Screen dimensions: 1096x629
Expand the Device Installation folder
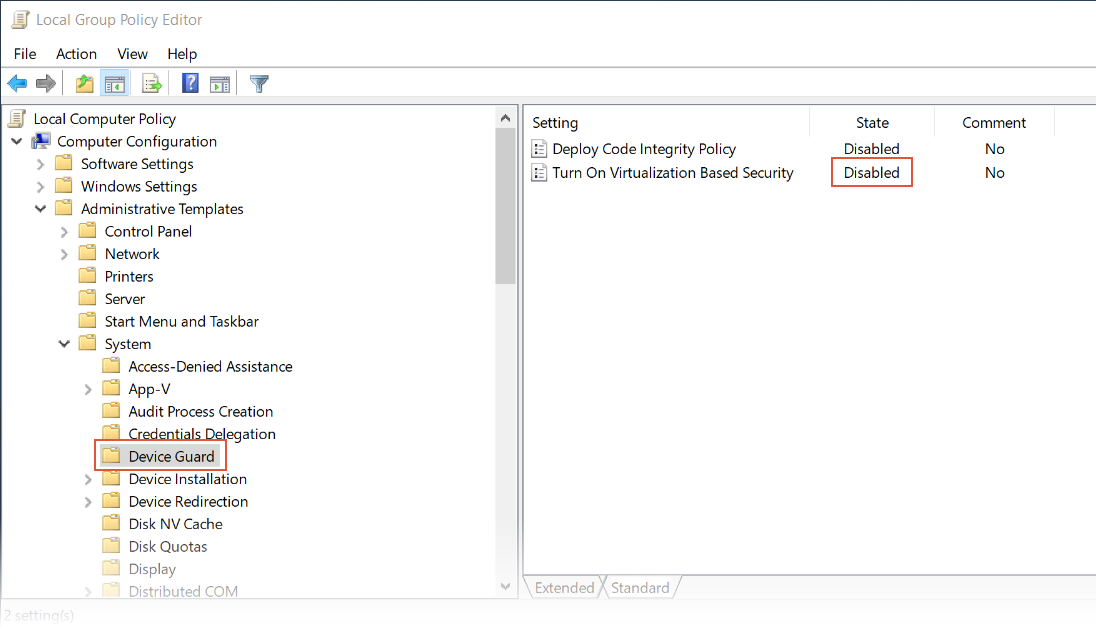pos(88,480)
